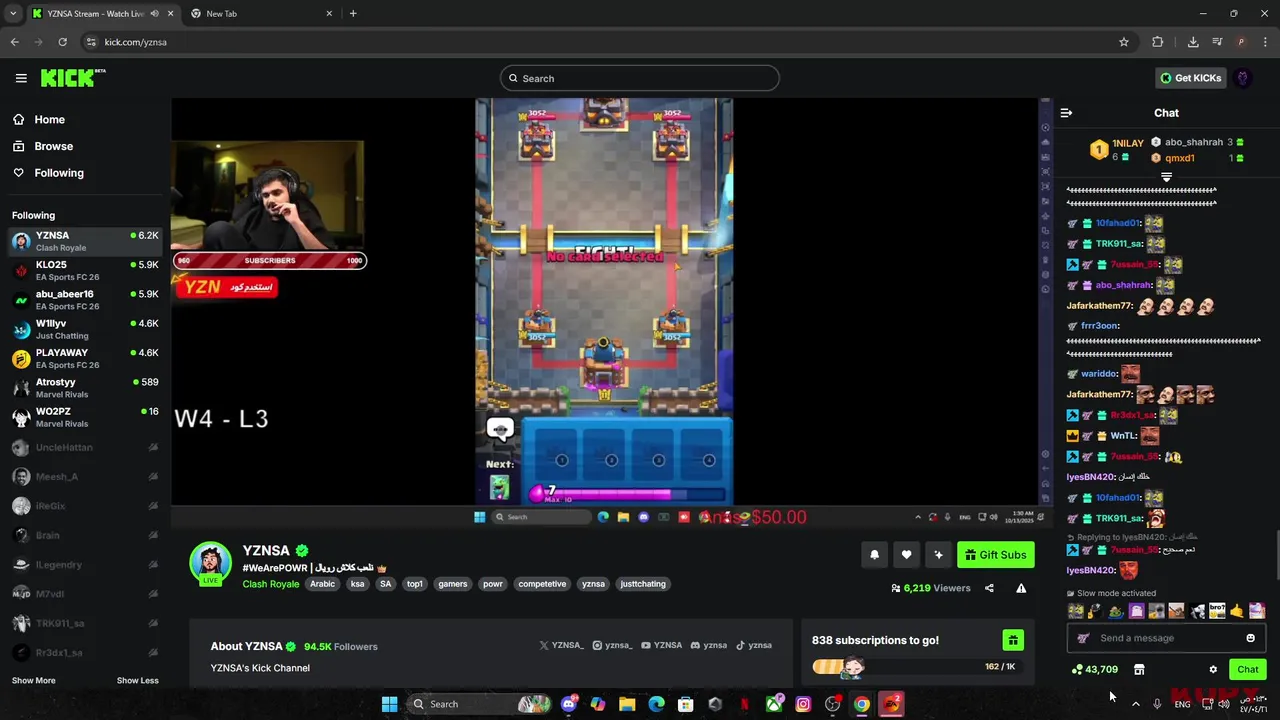Click the YZNSA streamer avatar with LIVE badge
Screen dimensions: 1280x720
[x=210, y=564]
